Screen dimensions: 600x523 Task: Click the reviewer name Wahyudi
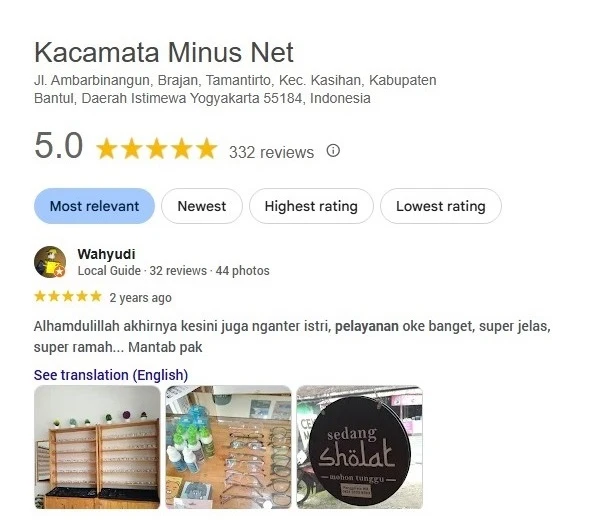pos(106,254)
